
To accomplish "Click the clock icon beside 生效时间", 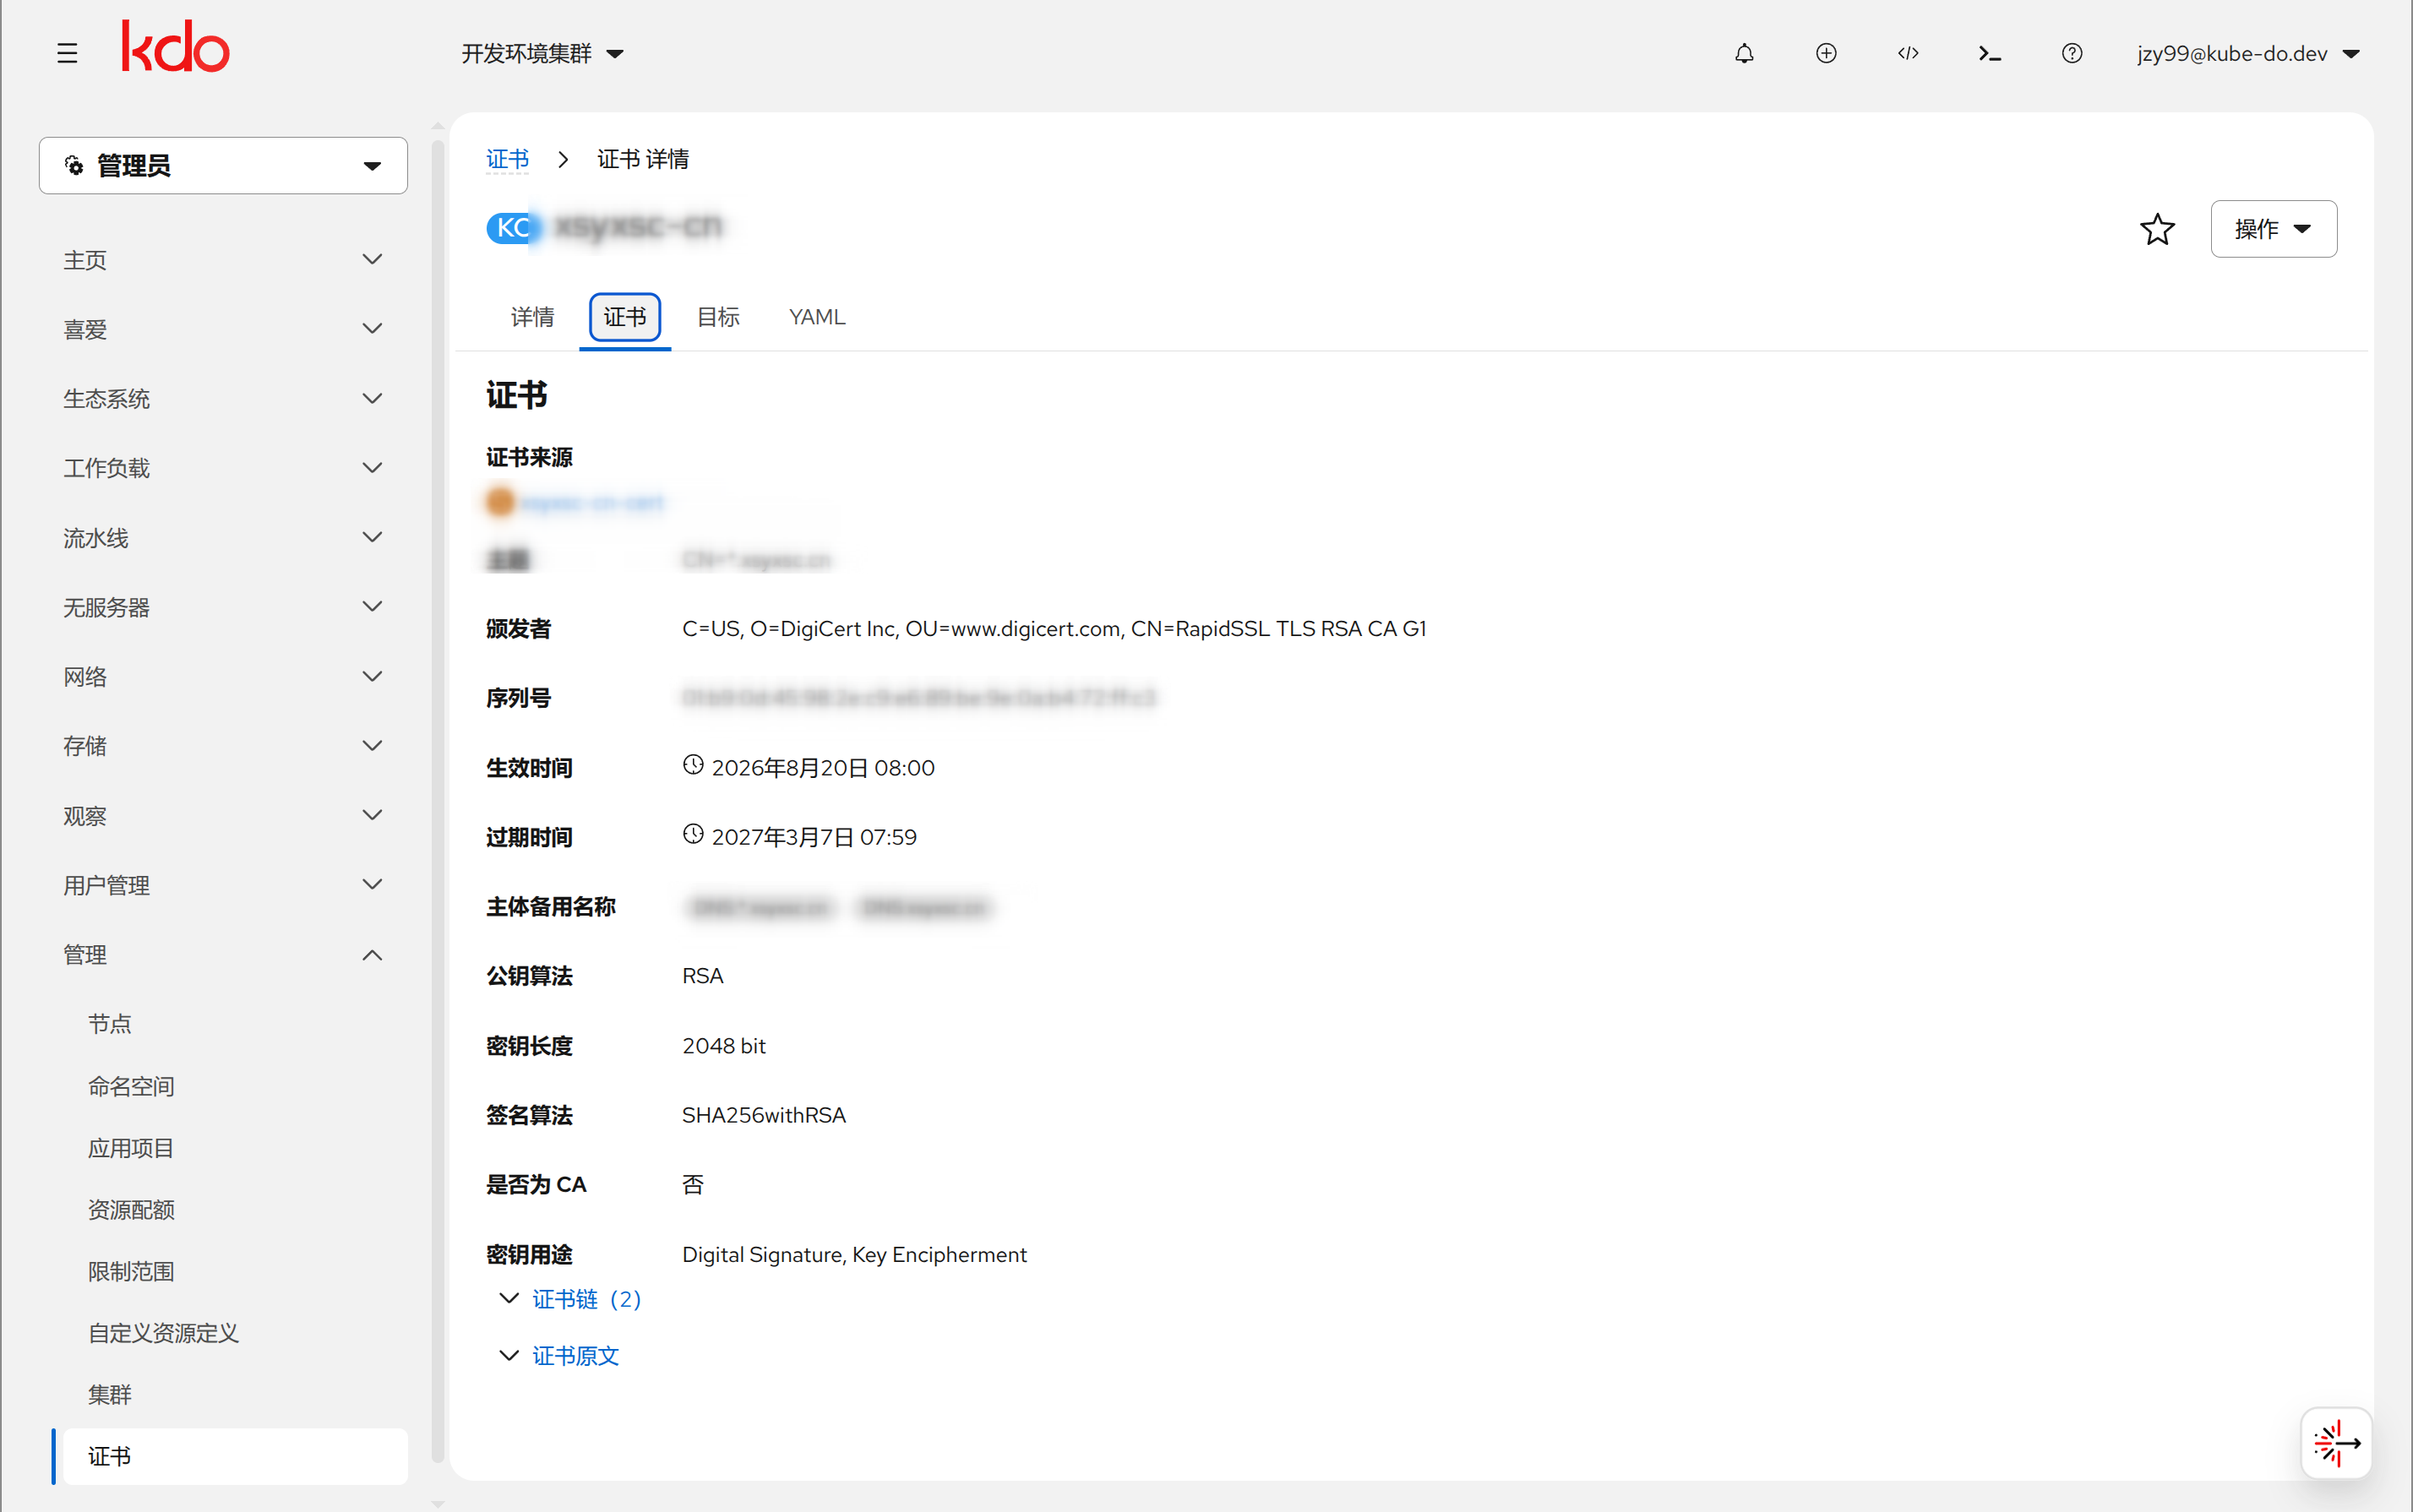I will point(693,765).
